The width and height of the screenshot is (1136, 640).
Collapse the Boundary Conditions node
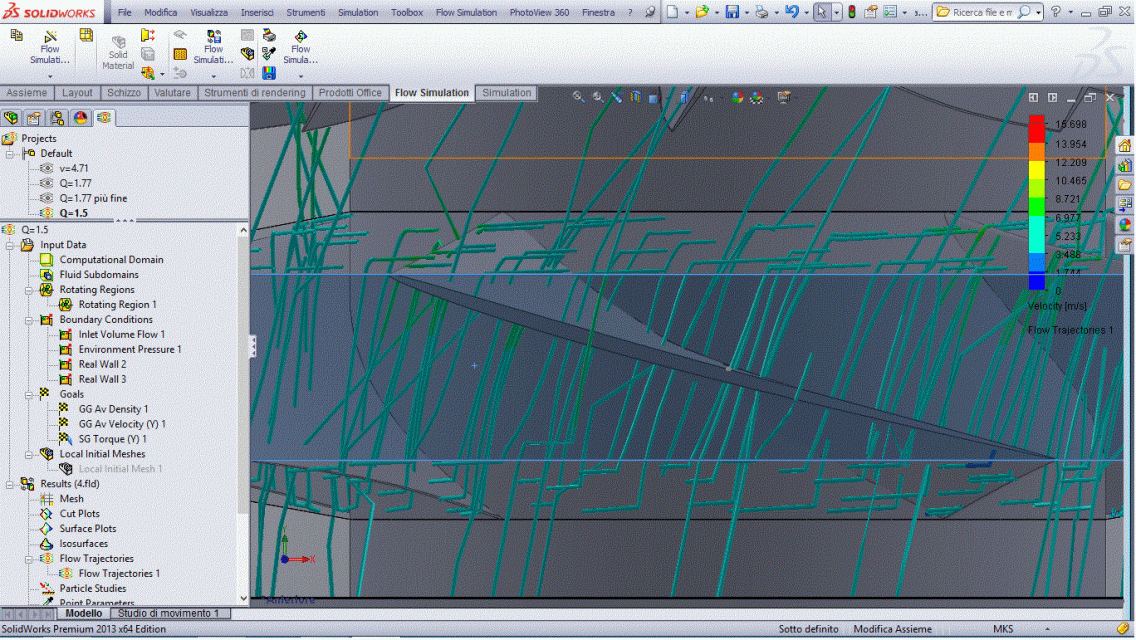click(29, 320)
